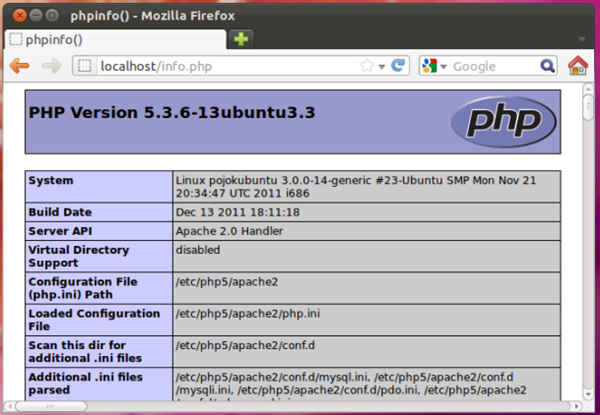Click the Build Date label
Image resolution: width=600 pixels, height=415 pixels.
click(x=60, y=212)
